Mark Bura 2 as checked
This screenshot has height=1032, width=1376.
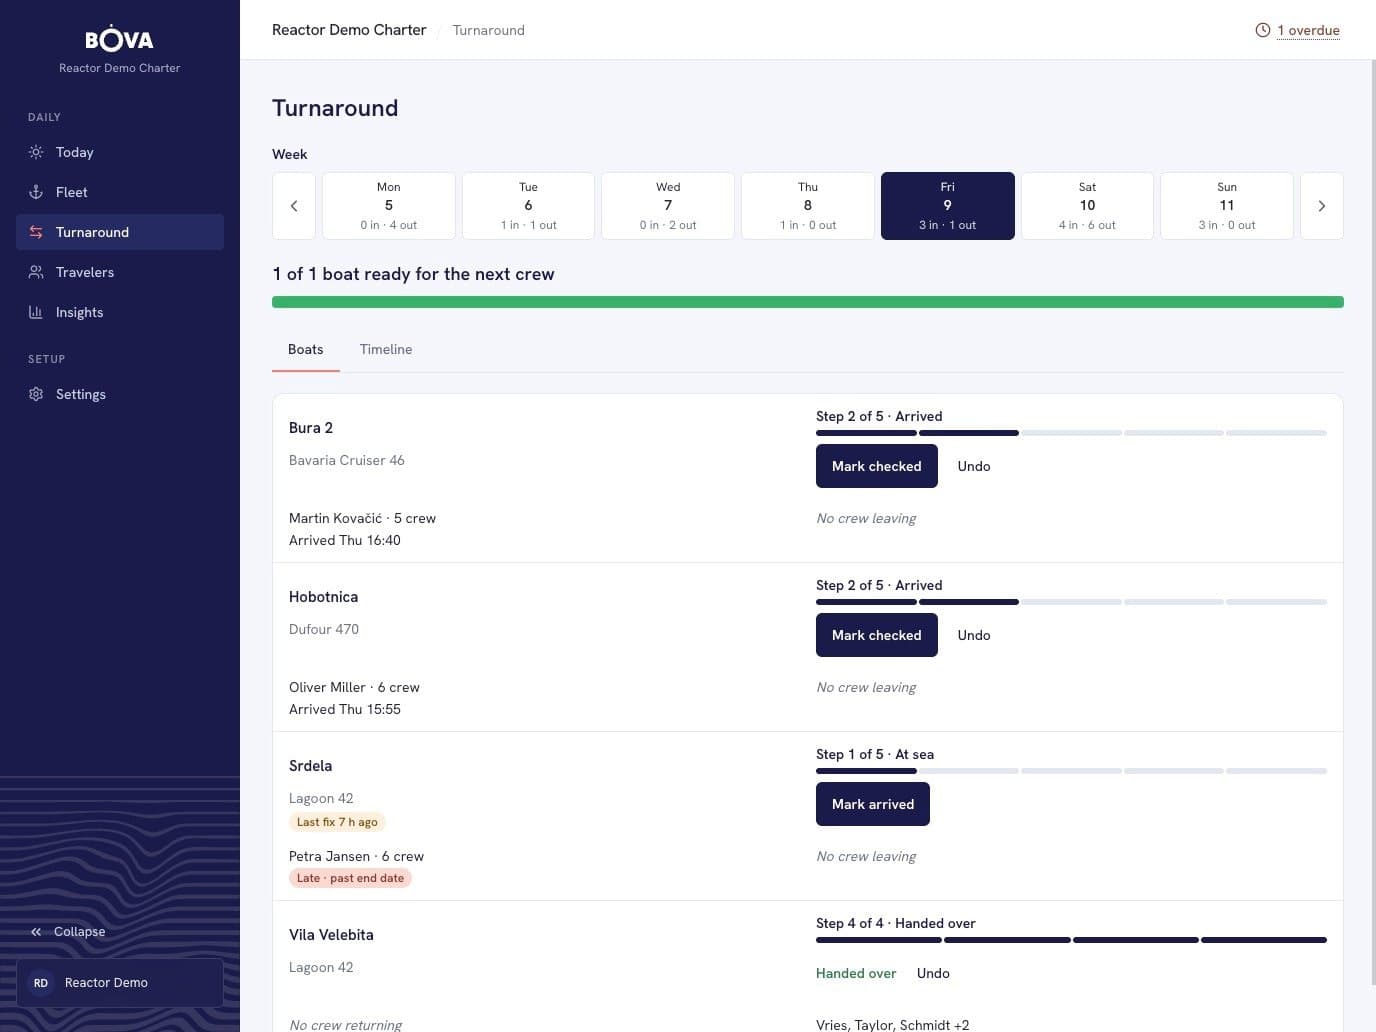pyautogui.click(x=877, y=466)
